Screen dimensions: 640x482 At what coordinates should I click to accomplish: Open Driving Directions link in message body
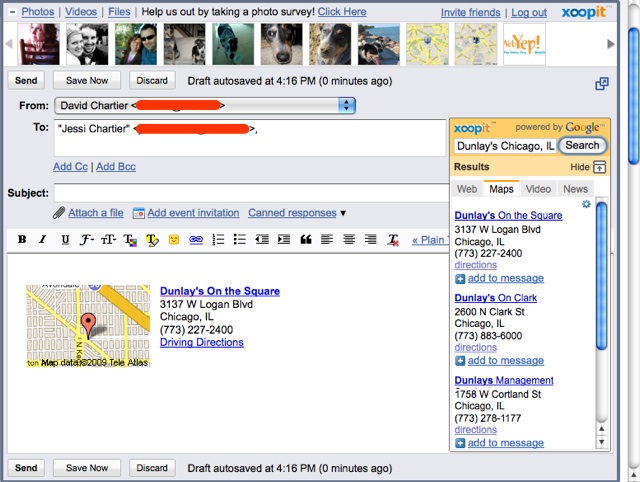pyautogui.click(x=202, y=342)
